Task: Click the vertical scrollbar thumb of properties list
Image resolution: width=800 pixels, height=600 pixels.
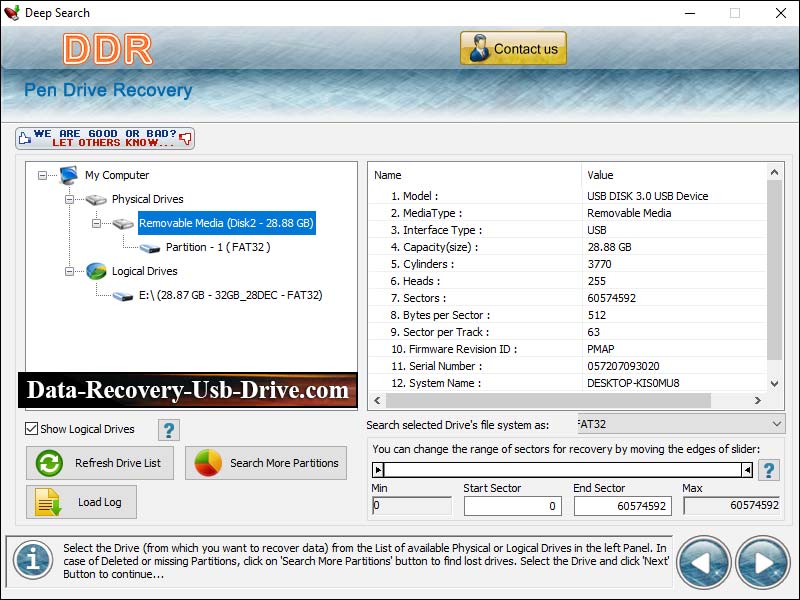Action: coord(774,269)
